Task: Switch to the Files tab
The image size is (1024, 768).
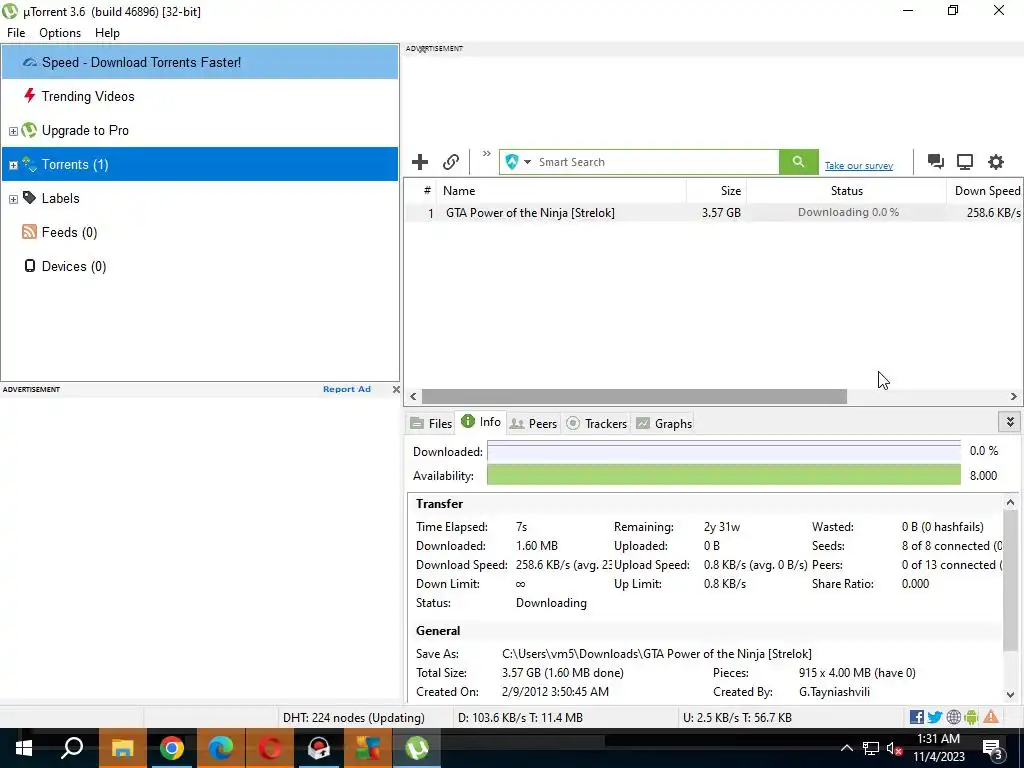Action: (431, 423)
